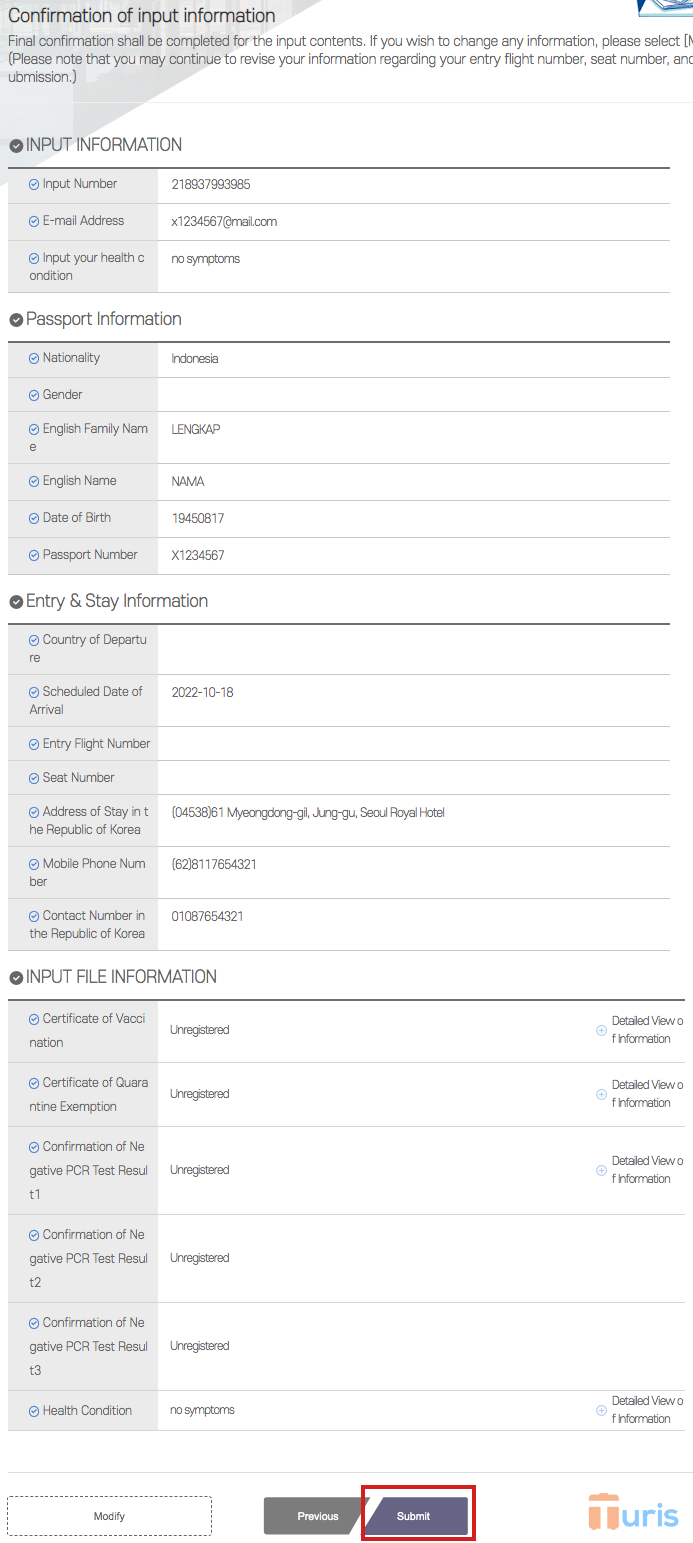Select the circle icon beside Passport Number
The height and width of the screenshot is (1543, 693).
point(33,555)
